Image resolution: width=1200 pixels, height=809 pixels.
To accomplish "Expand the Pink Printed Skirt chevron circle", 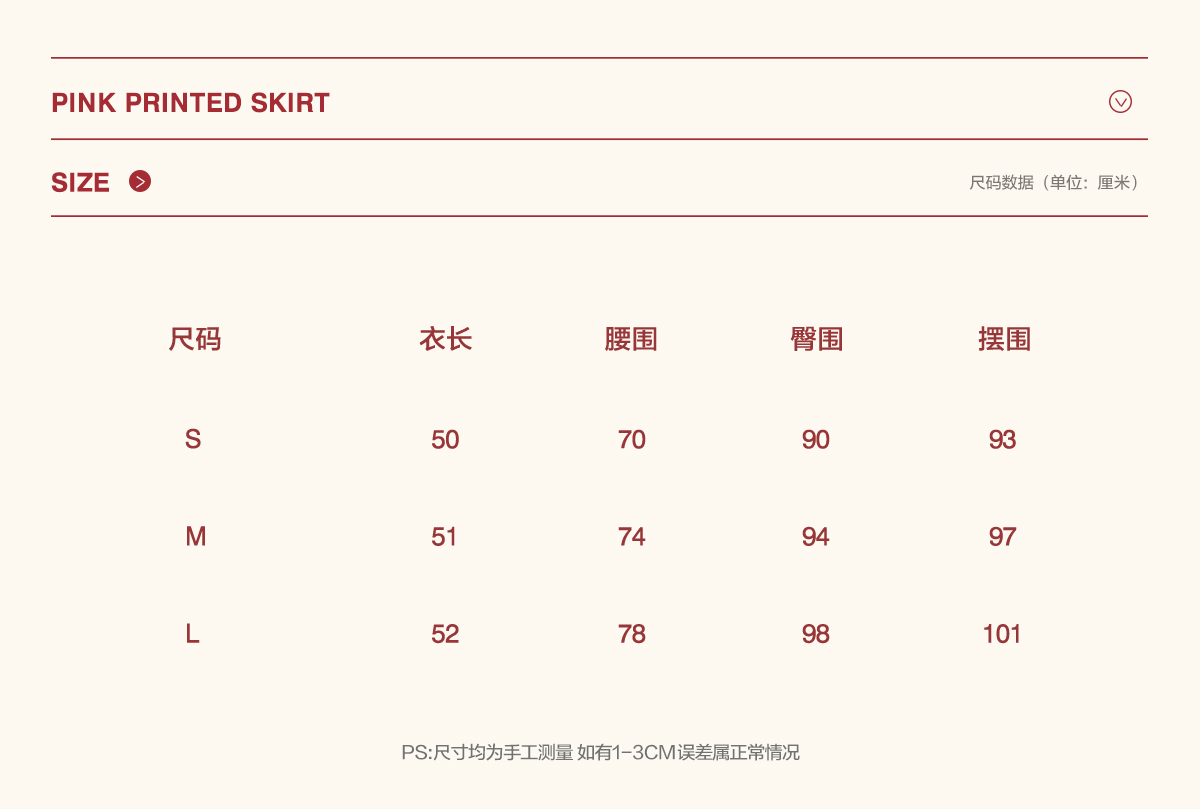I will (x=1120, y=101).
